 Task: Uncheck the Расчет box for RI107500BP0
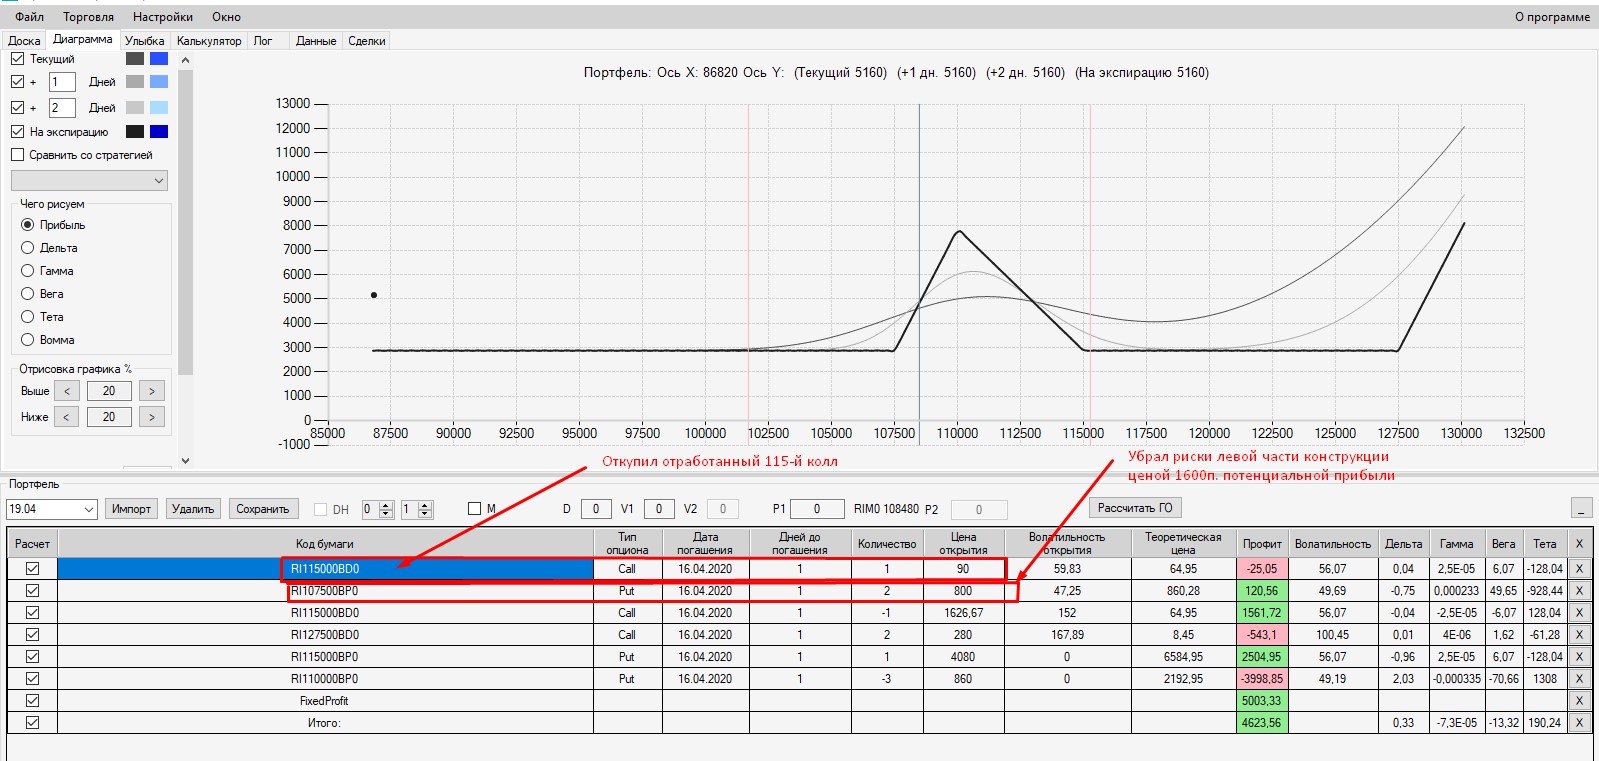(32, 591)
